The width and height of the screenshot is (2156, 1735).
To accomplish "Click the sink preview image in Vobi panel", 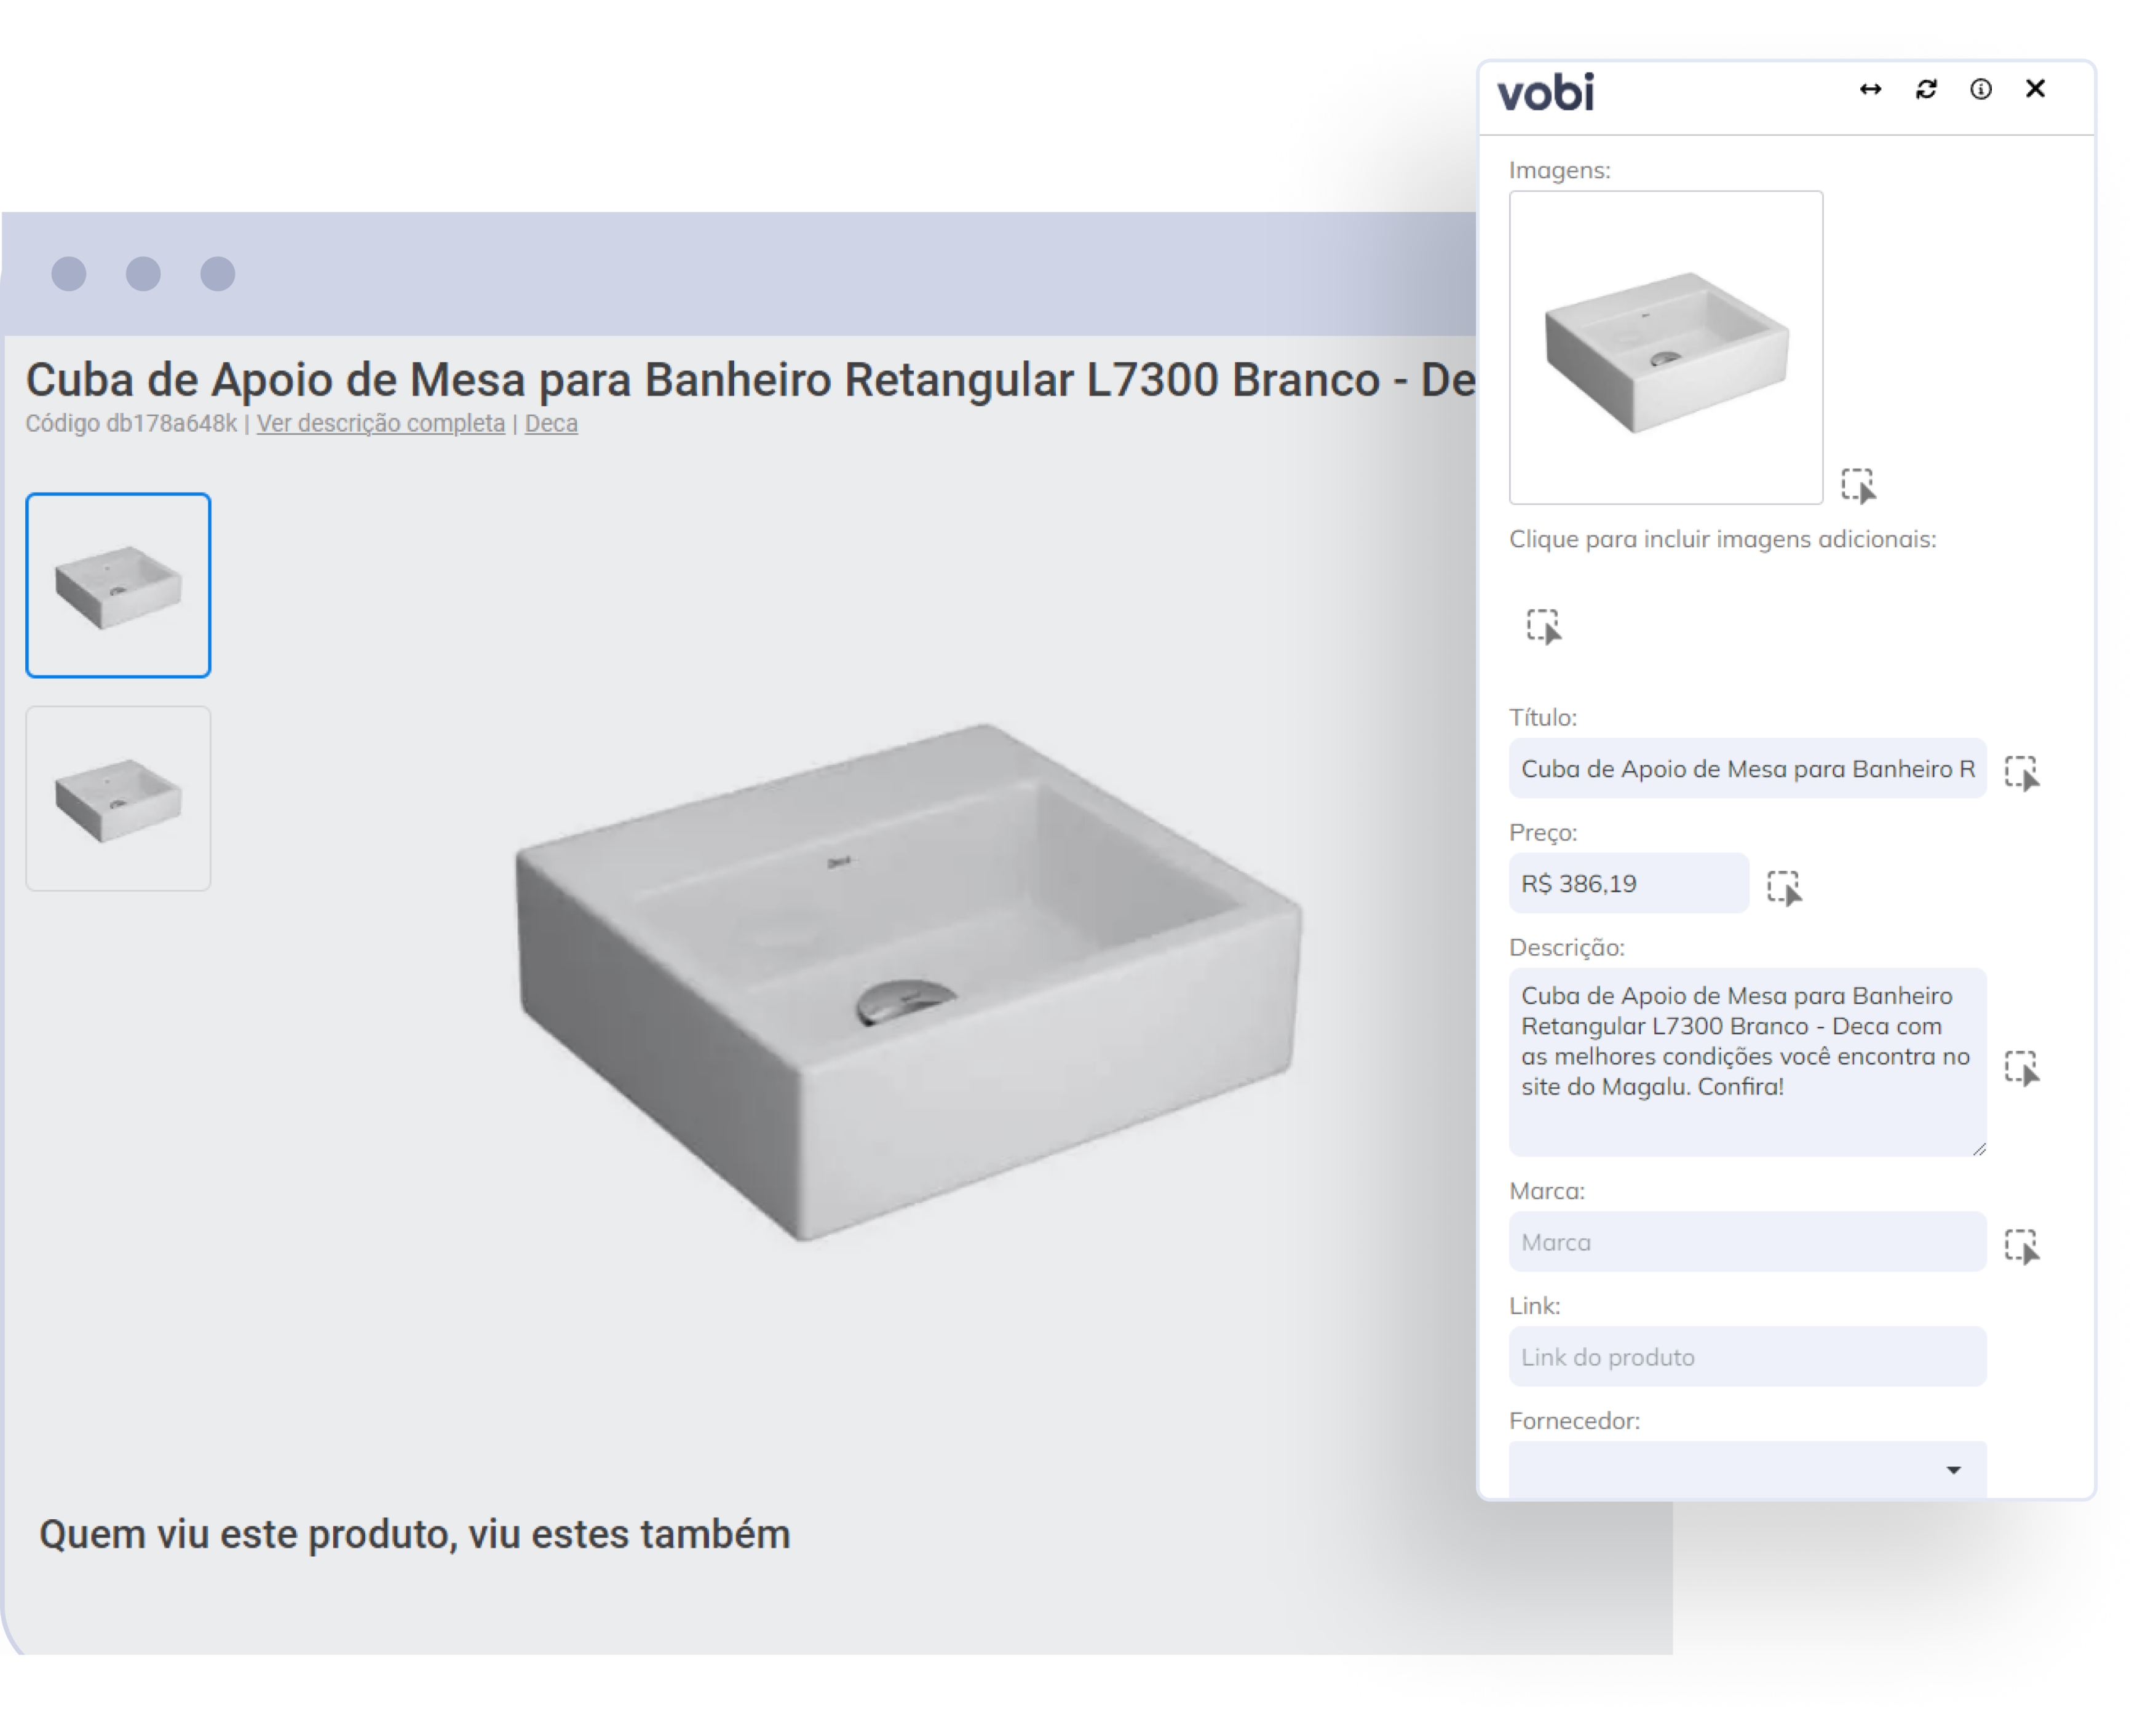I will (1665, 348).
